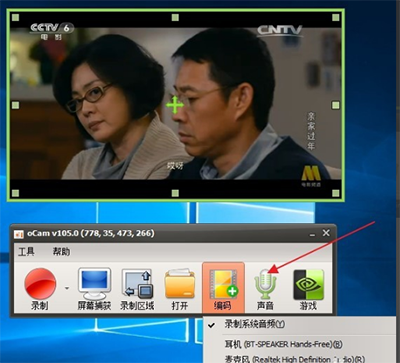Close the oCam window
Viewport: 400px width, 363px height.
(326, 233)
